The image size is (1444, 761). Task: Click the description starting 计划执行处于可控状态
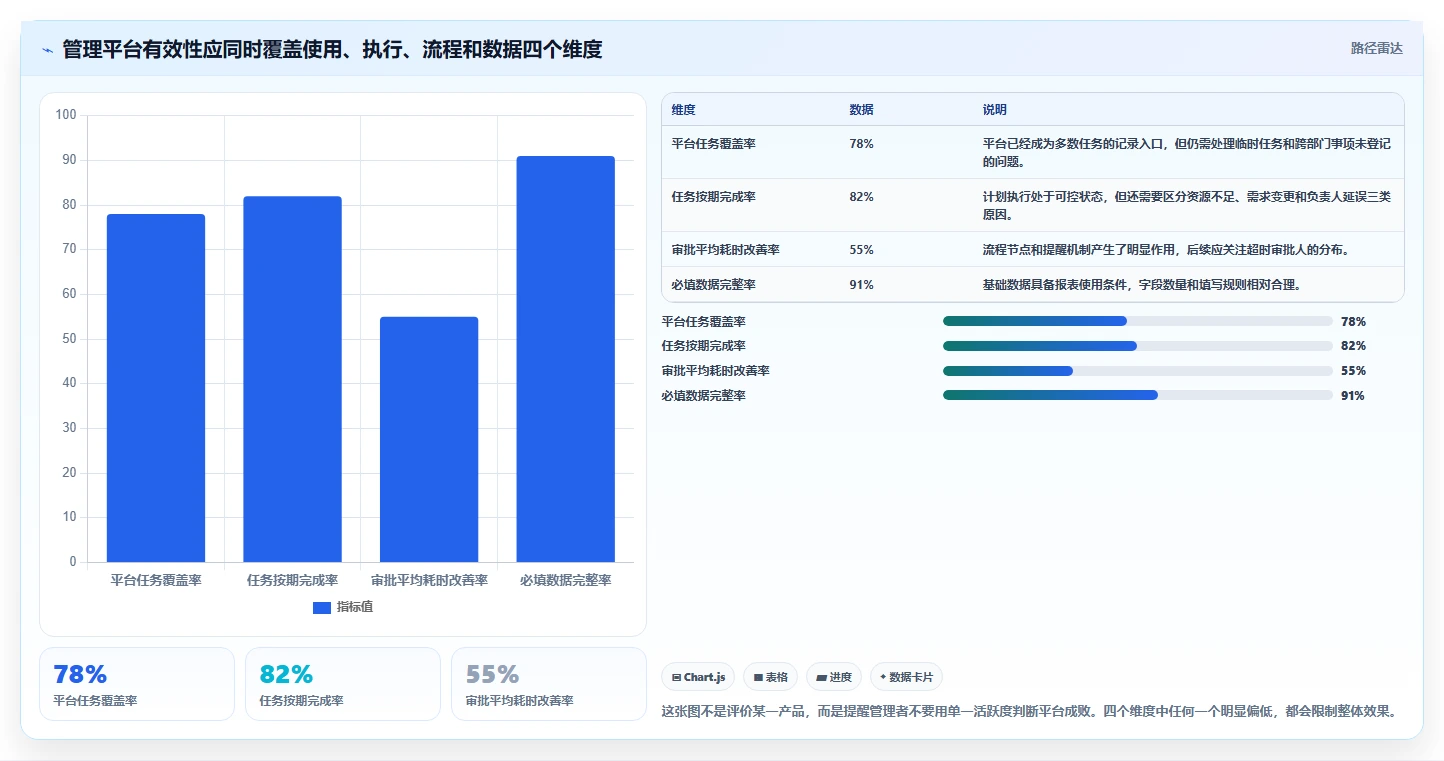(x=1187, y=205)
